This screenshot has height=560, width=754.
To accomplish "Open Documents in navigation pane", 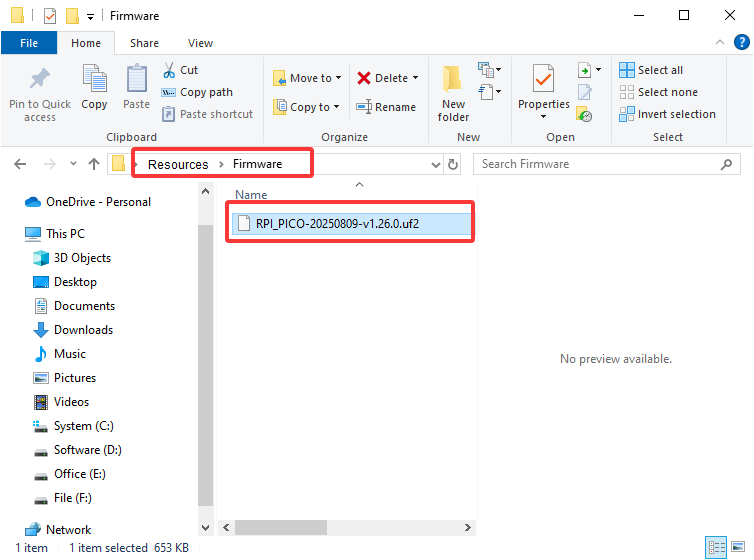I will pos(75,306).
